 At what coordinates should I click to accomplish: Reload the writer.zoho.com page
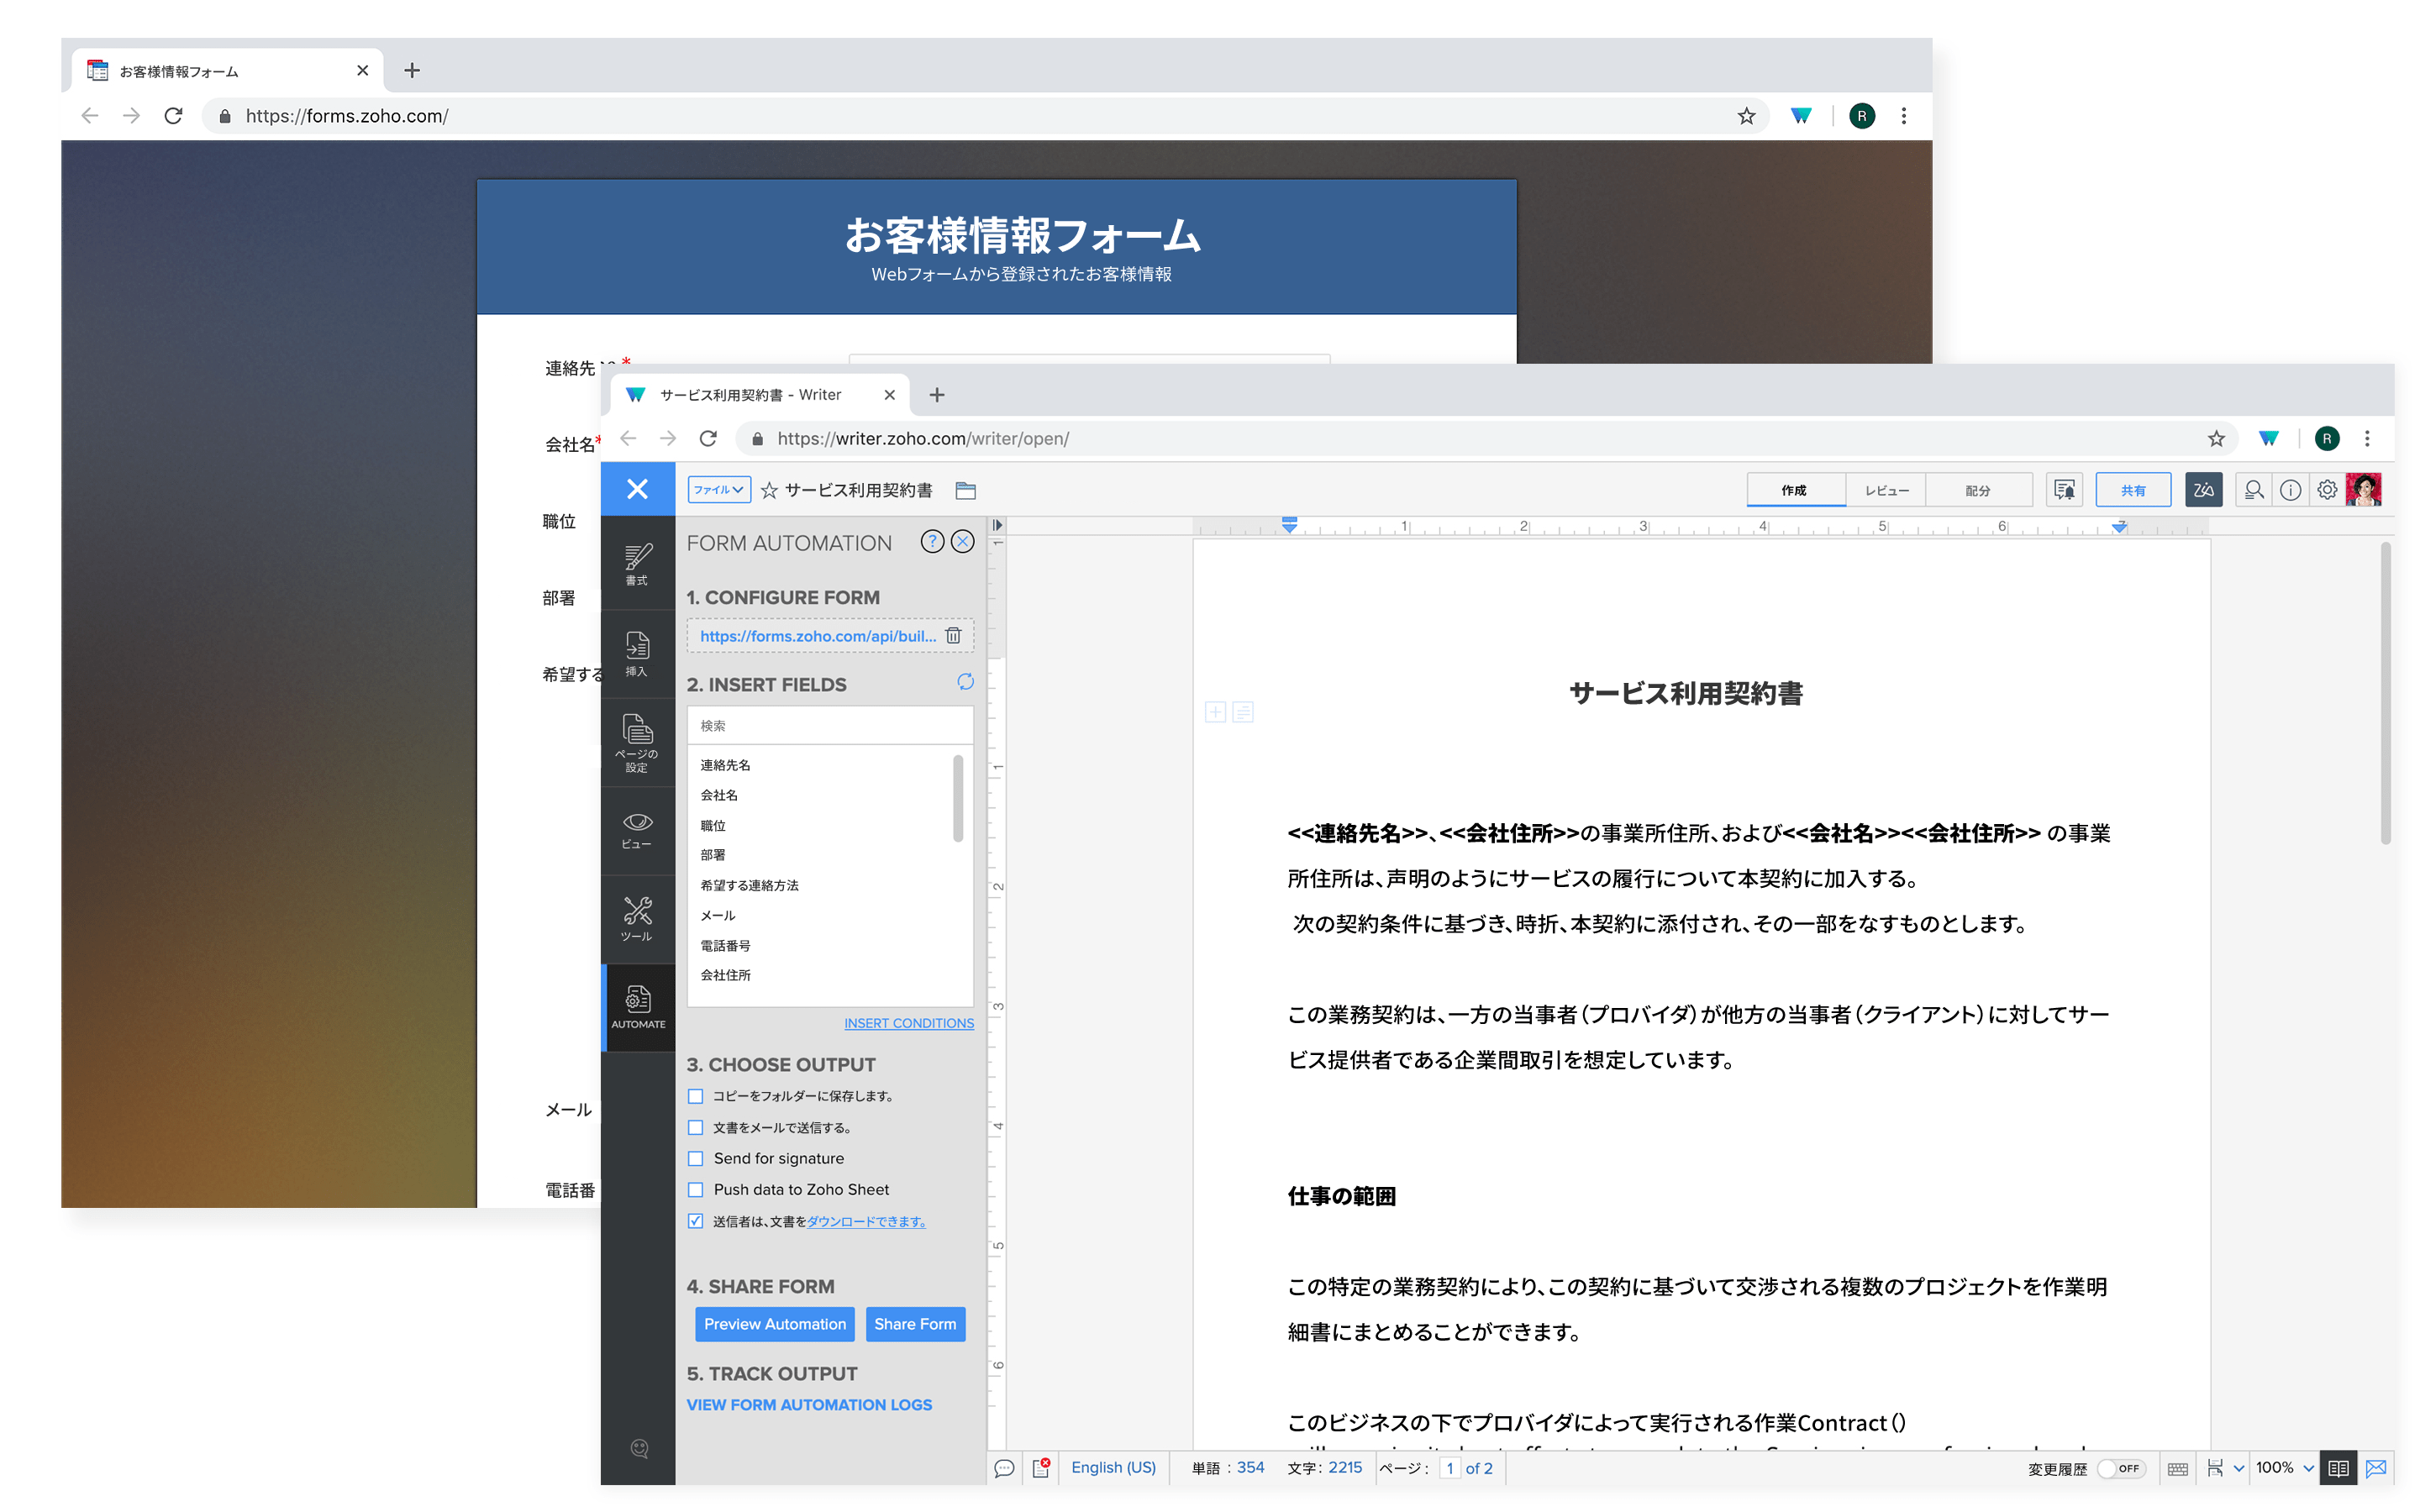click(708, 438)
